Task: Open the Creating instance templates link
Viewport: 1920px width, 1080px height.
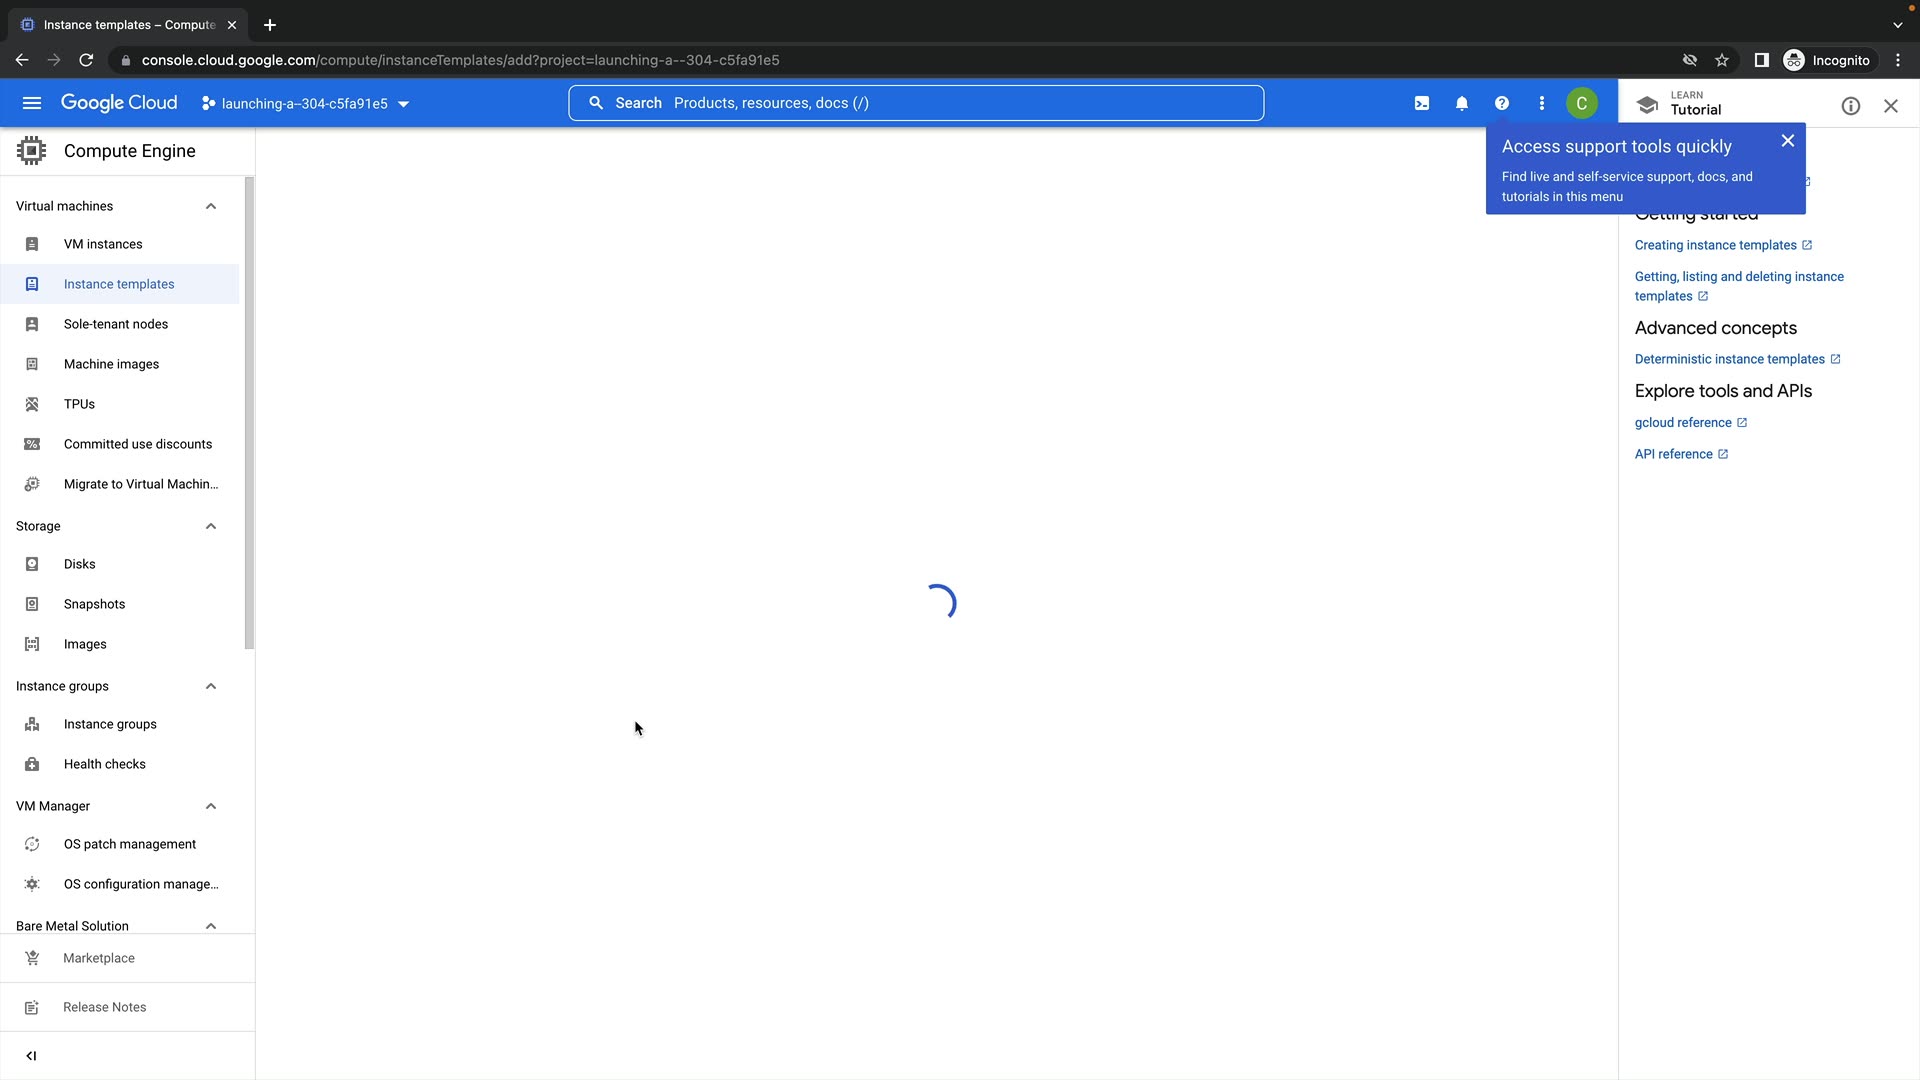Action: pos(1715,245)
